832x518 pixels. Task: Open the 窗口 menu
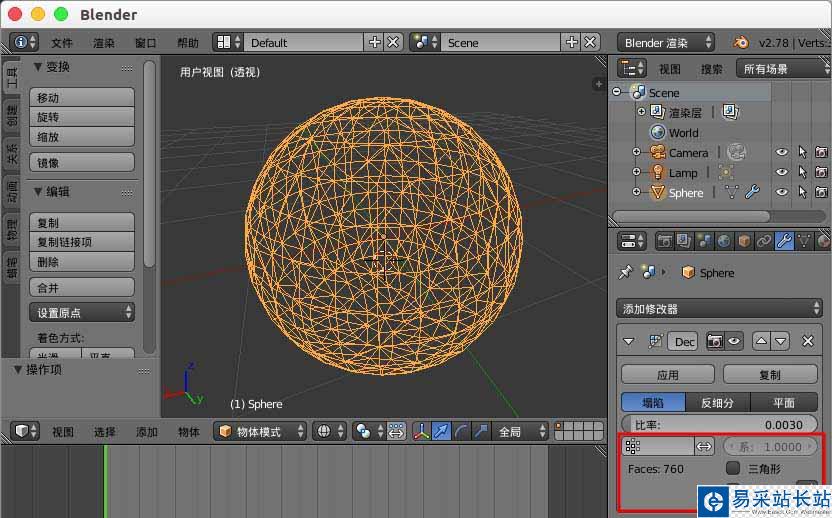pos(146,43)
